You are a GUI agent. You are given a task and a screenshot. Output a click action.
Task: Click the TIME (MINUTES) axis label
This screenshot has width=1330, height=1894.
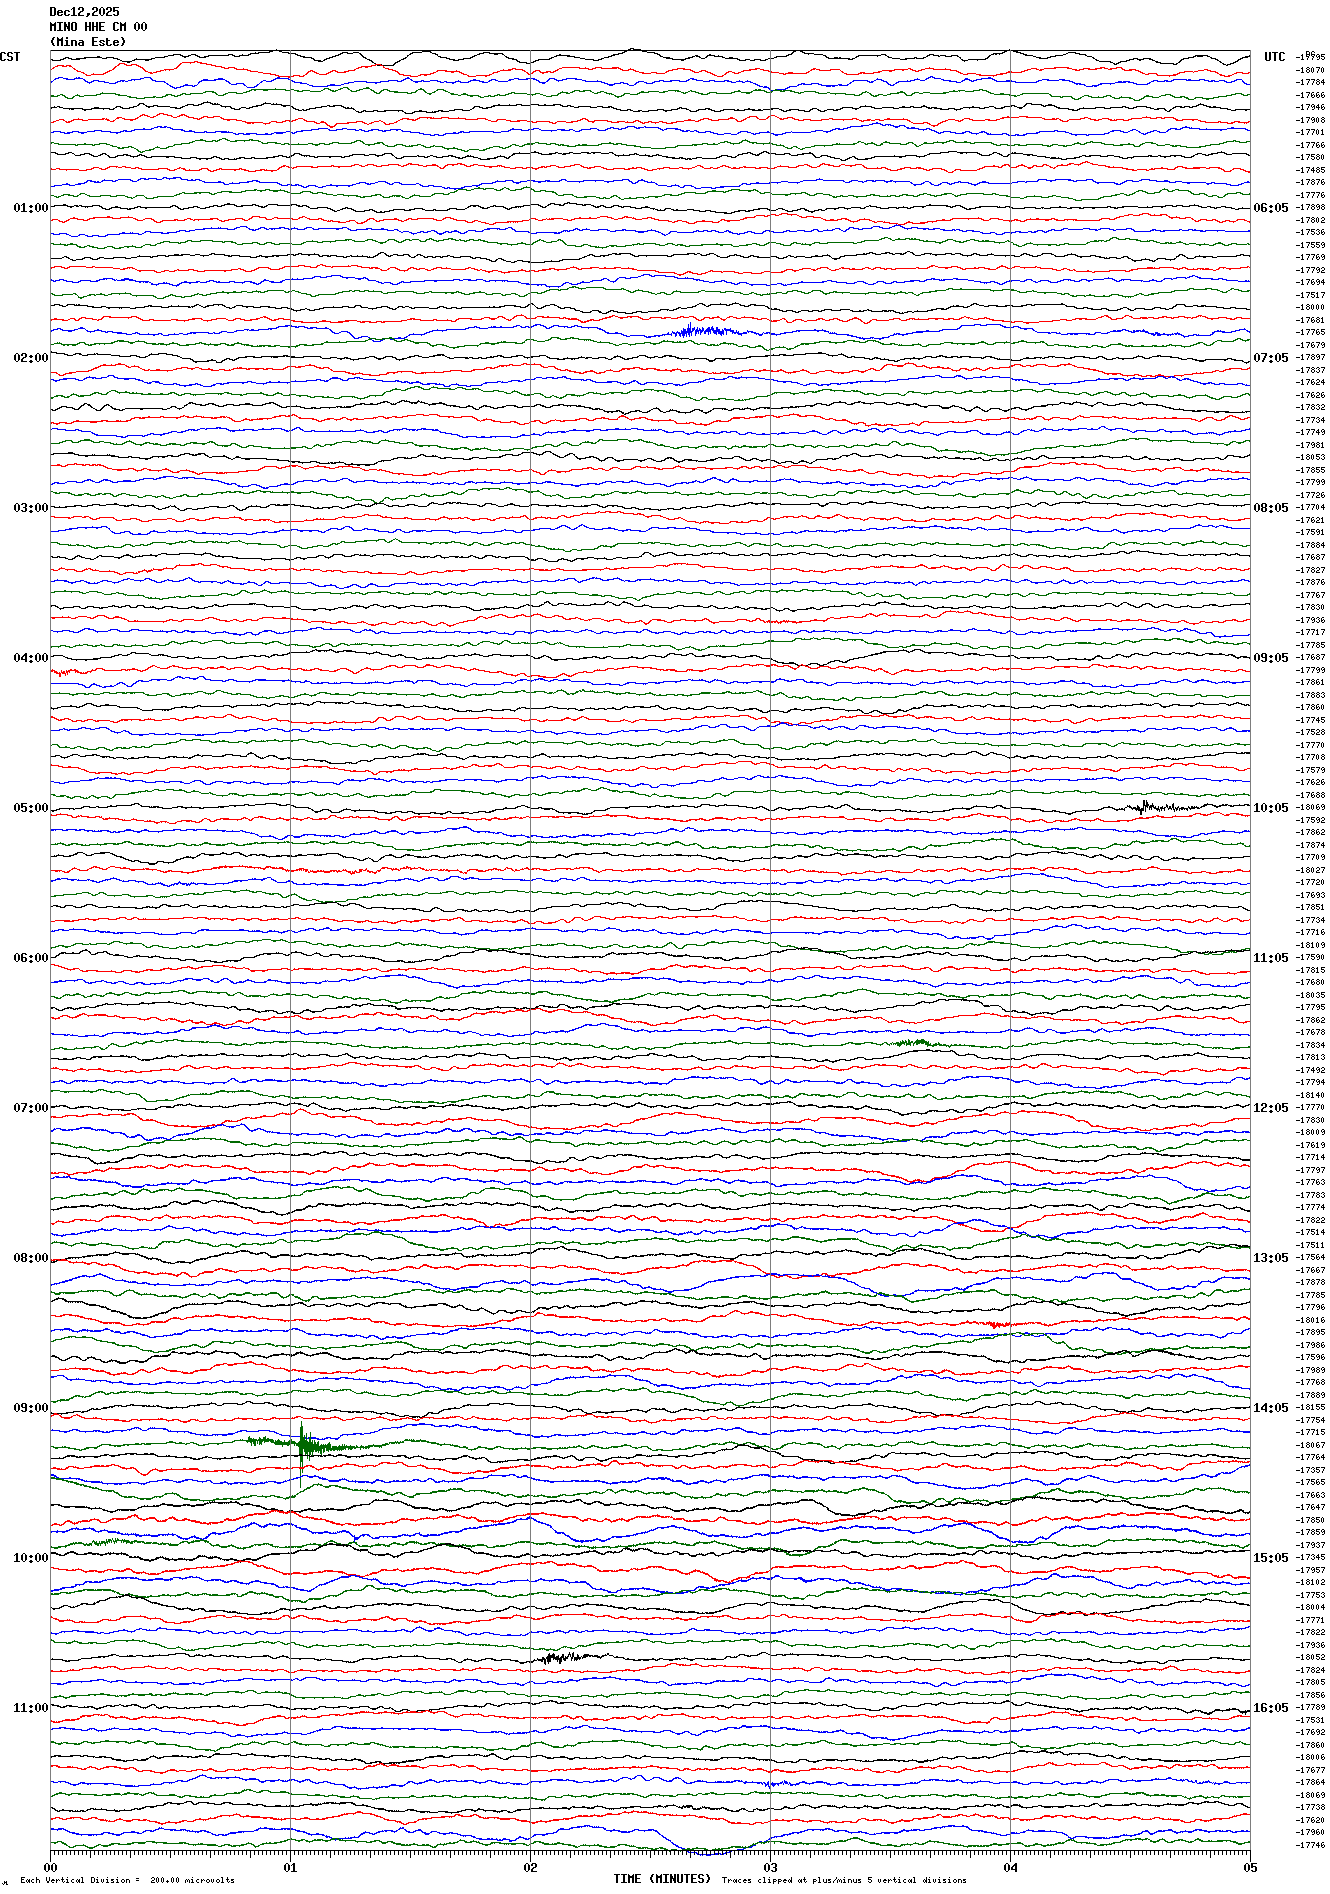[x=662, y=1879]
